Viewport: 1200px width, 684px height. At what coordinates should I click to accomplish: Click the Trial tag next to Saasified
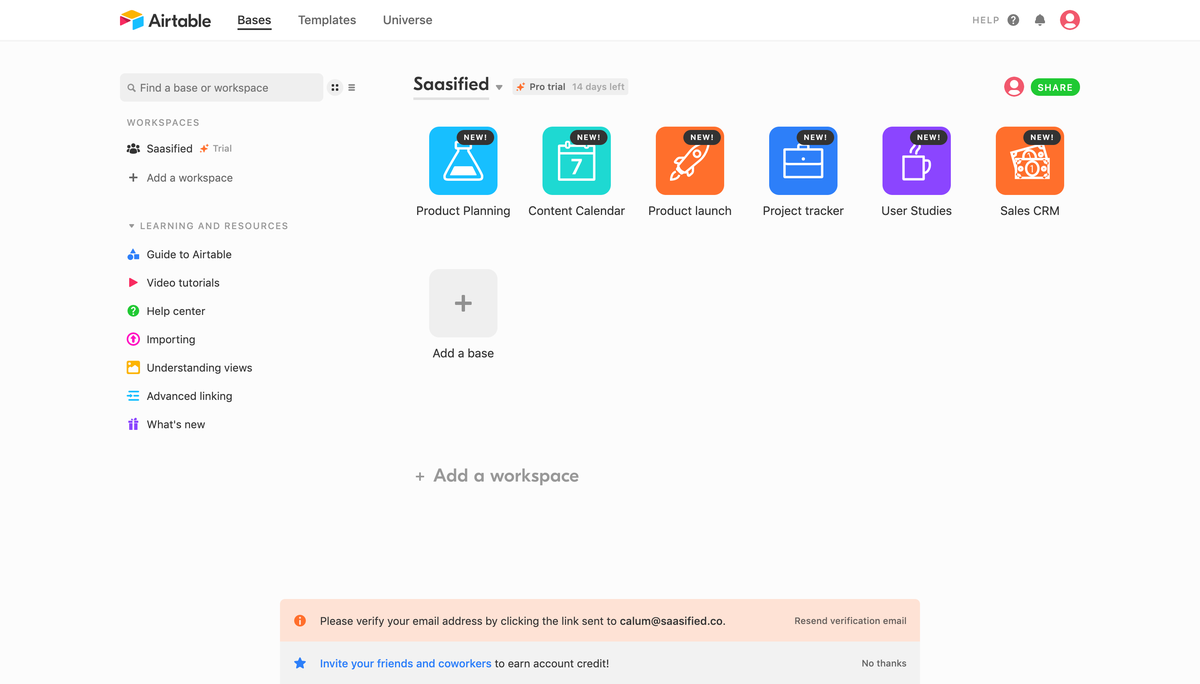216,148
